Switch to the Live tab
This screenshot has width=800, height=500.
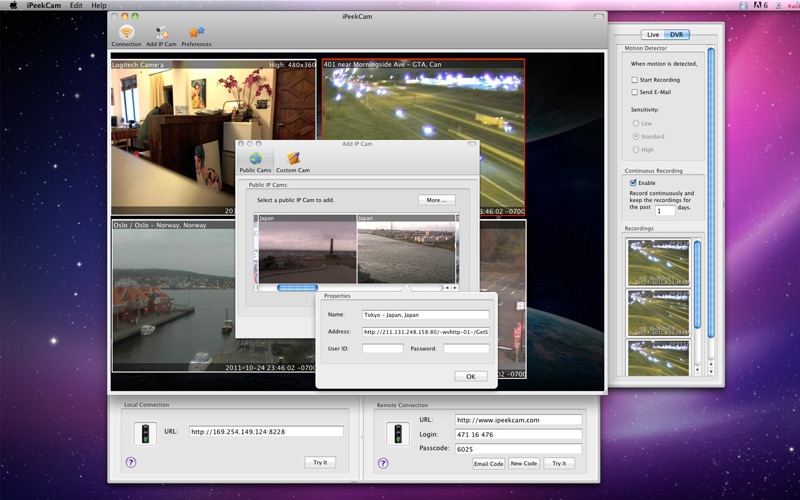pos(653,35)
